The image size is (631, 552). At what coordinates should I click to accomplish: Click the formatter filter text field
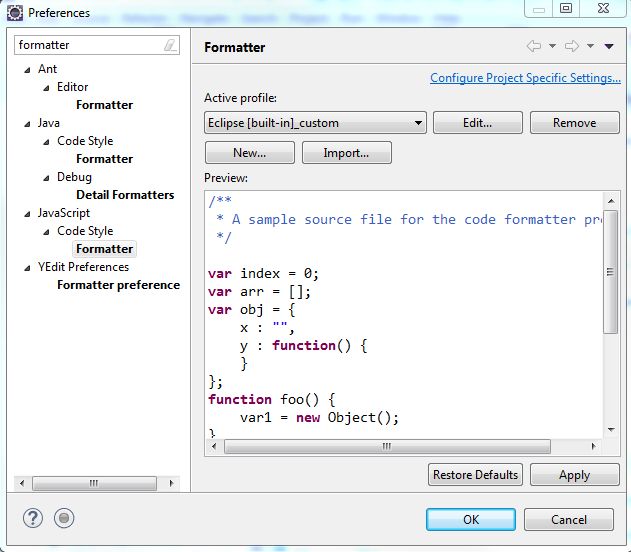pyautogui.click(x=97, y=45)
